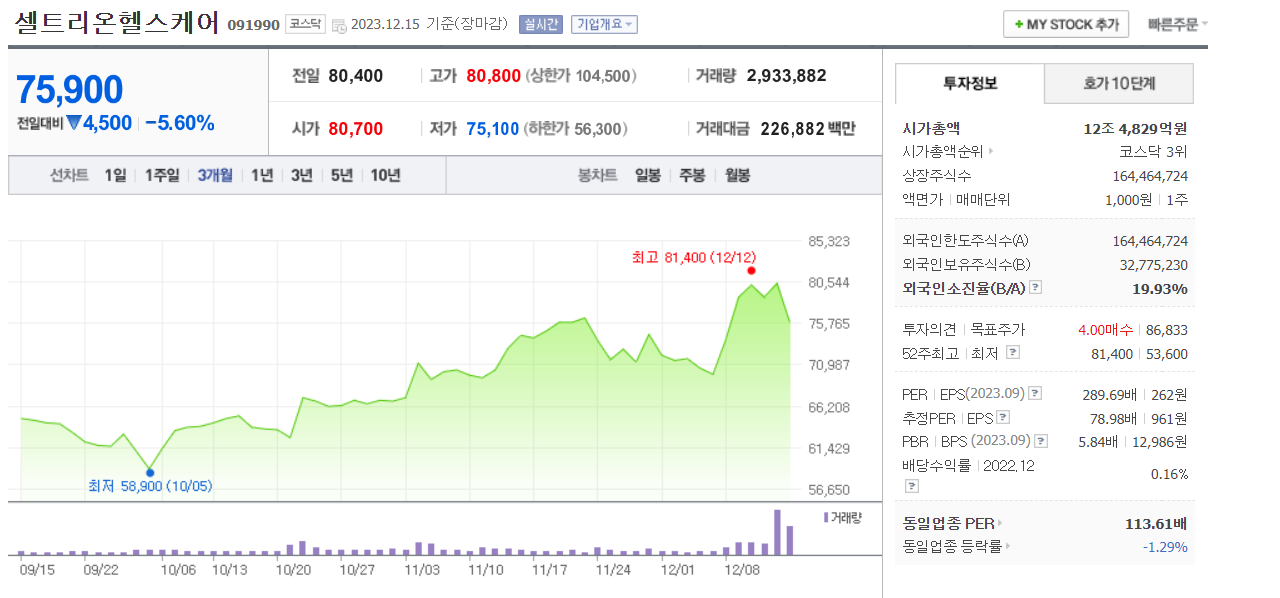The image size is (1280, 598).
Task: Open the help icon next to PER EPS(2023.09)
Action: [x=1035, y=394]
